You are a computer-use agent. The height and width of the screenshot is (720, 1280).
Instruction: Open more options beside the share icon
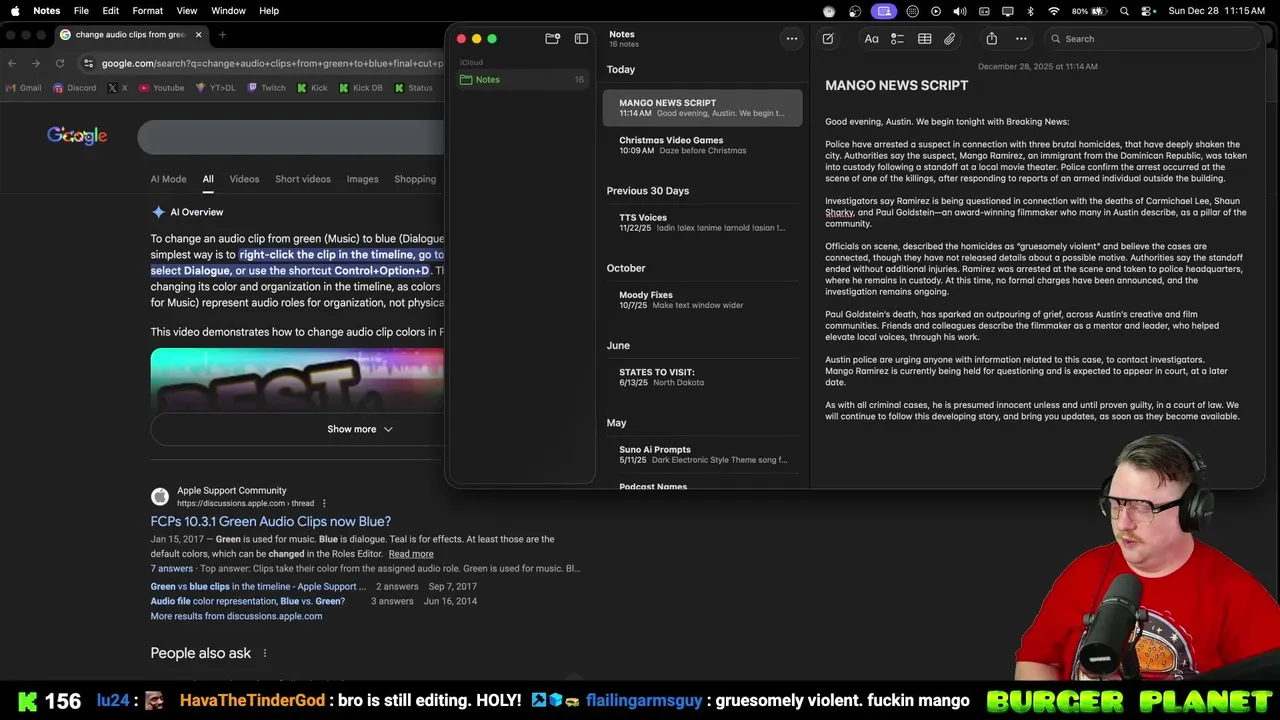(x=1021, y=39)
